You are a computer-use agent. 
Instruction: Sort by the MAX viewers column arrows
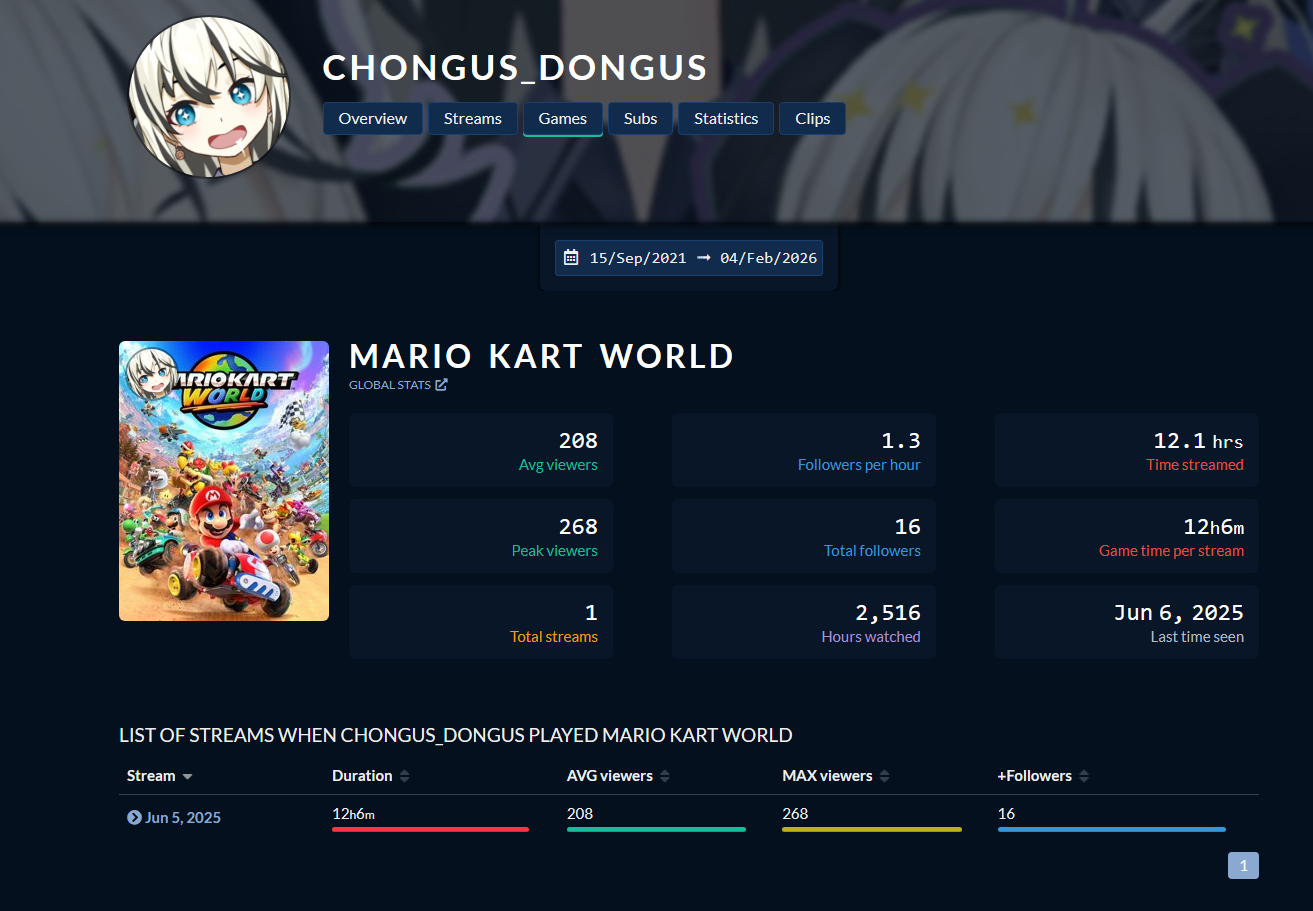(884, 776)
